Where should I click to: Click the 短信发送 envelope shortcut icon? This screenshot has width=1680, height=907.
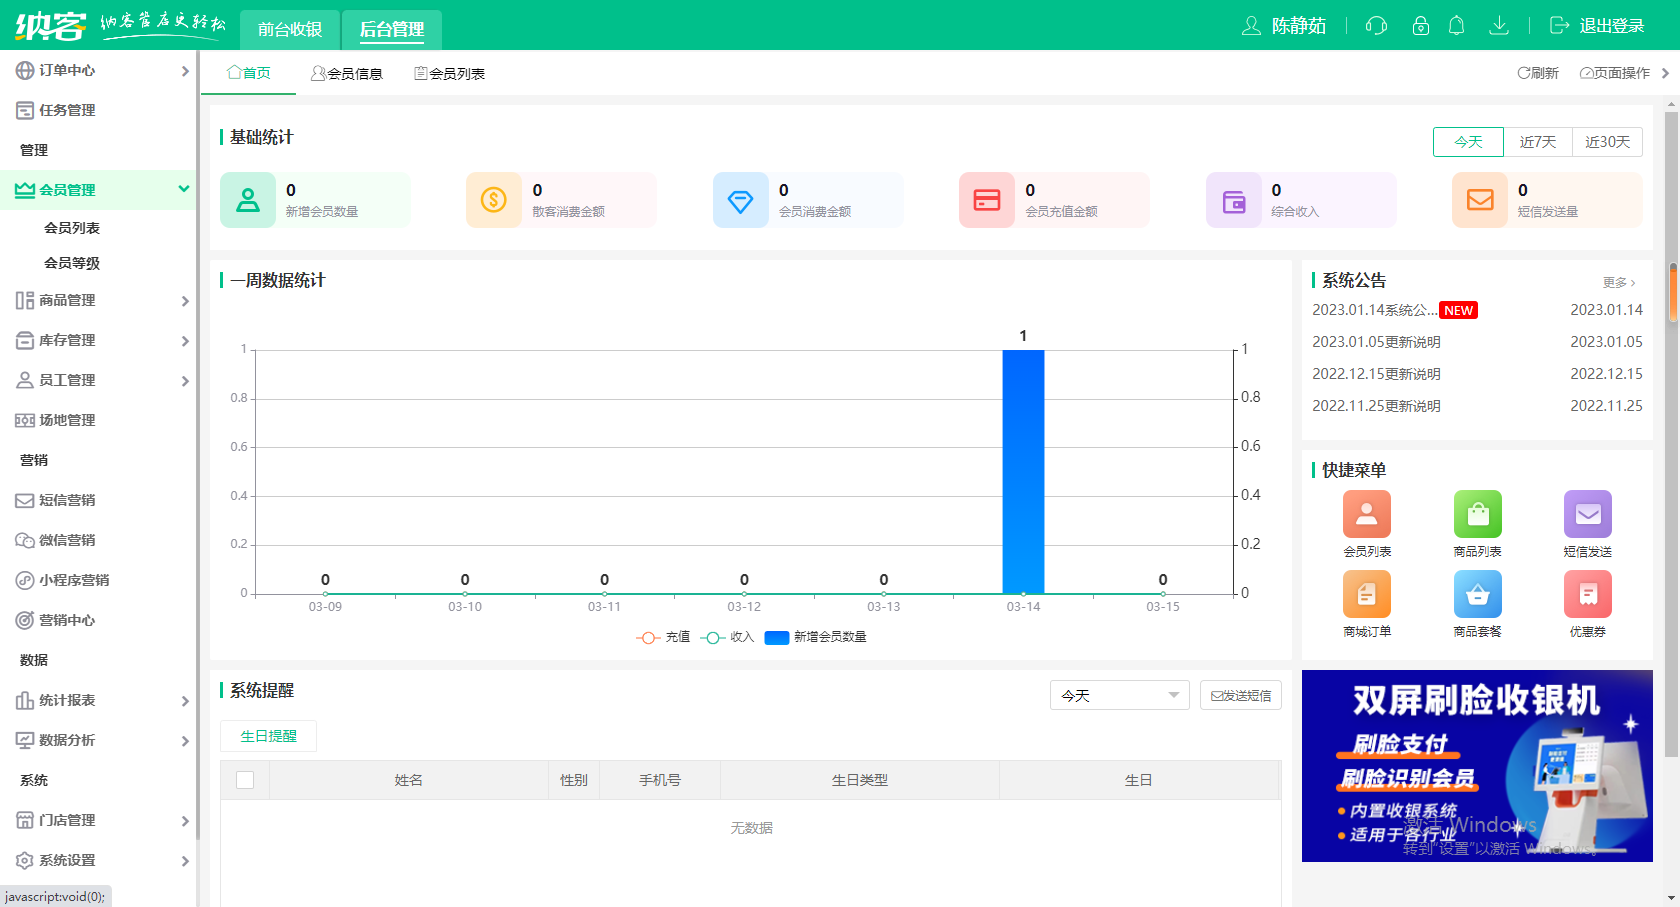tap(1587, 515)
